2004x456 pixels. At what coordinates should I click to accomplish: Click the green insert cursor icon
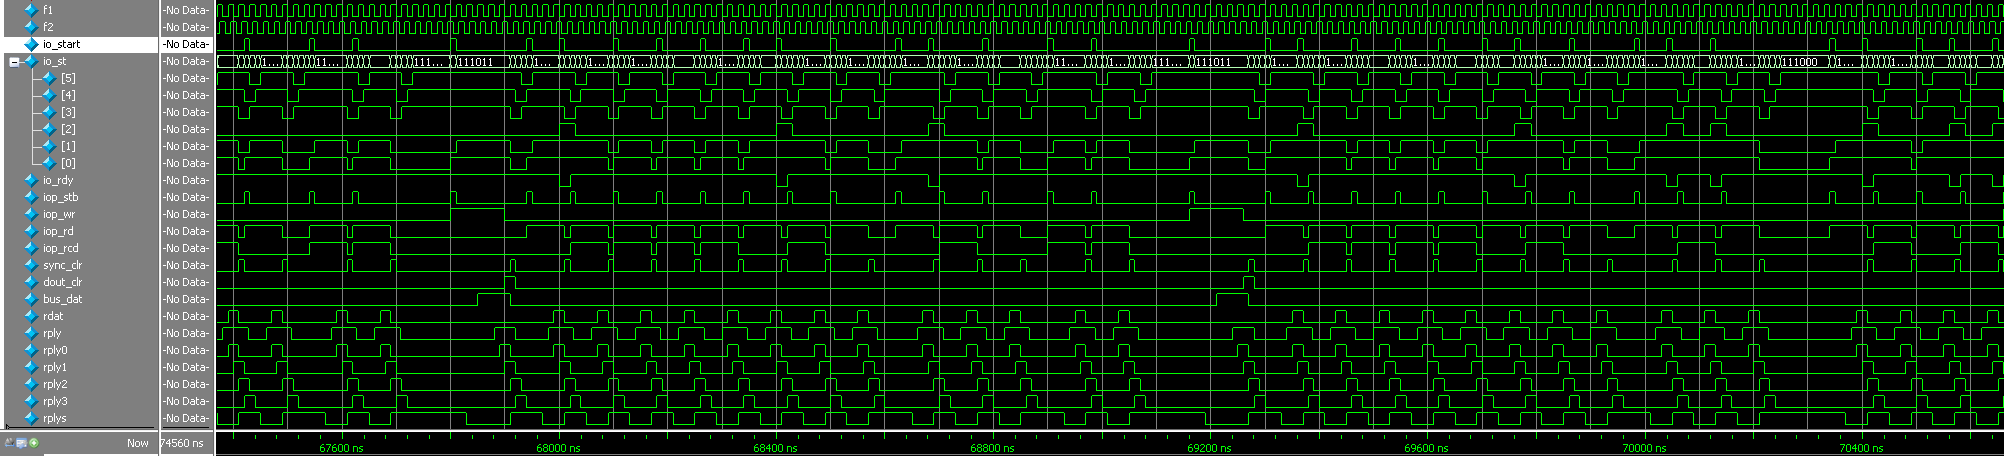(34, 442)
